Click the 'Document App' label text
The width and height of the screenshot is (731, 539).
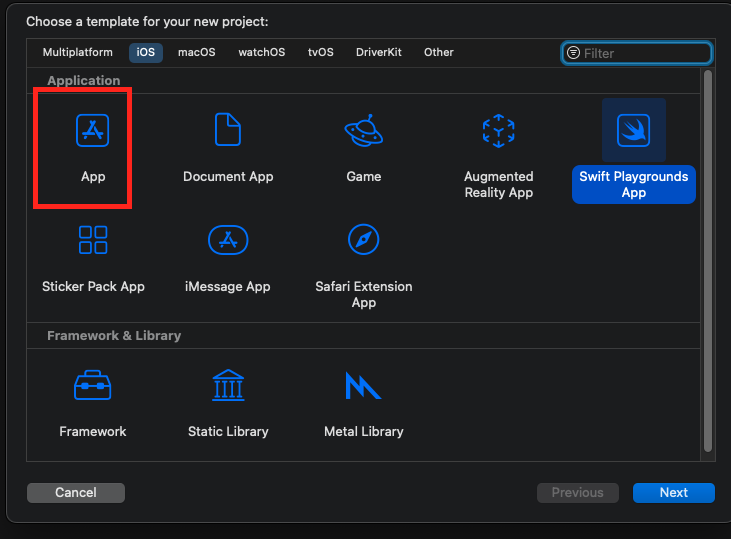pyautogui.click(x=228, y=177)
